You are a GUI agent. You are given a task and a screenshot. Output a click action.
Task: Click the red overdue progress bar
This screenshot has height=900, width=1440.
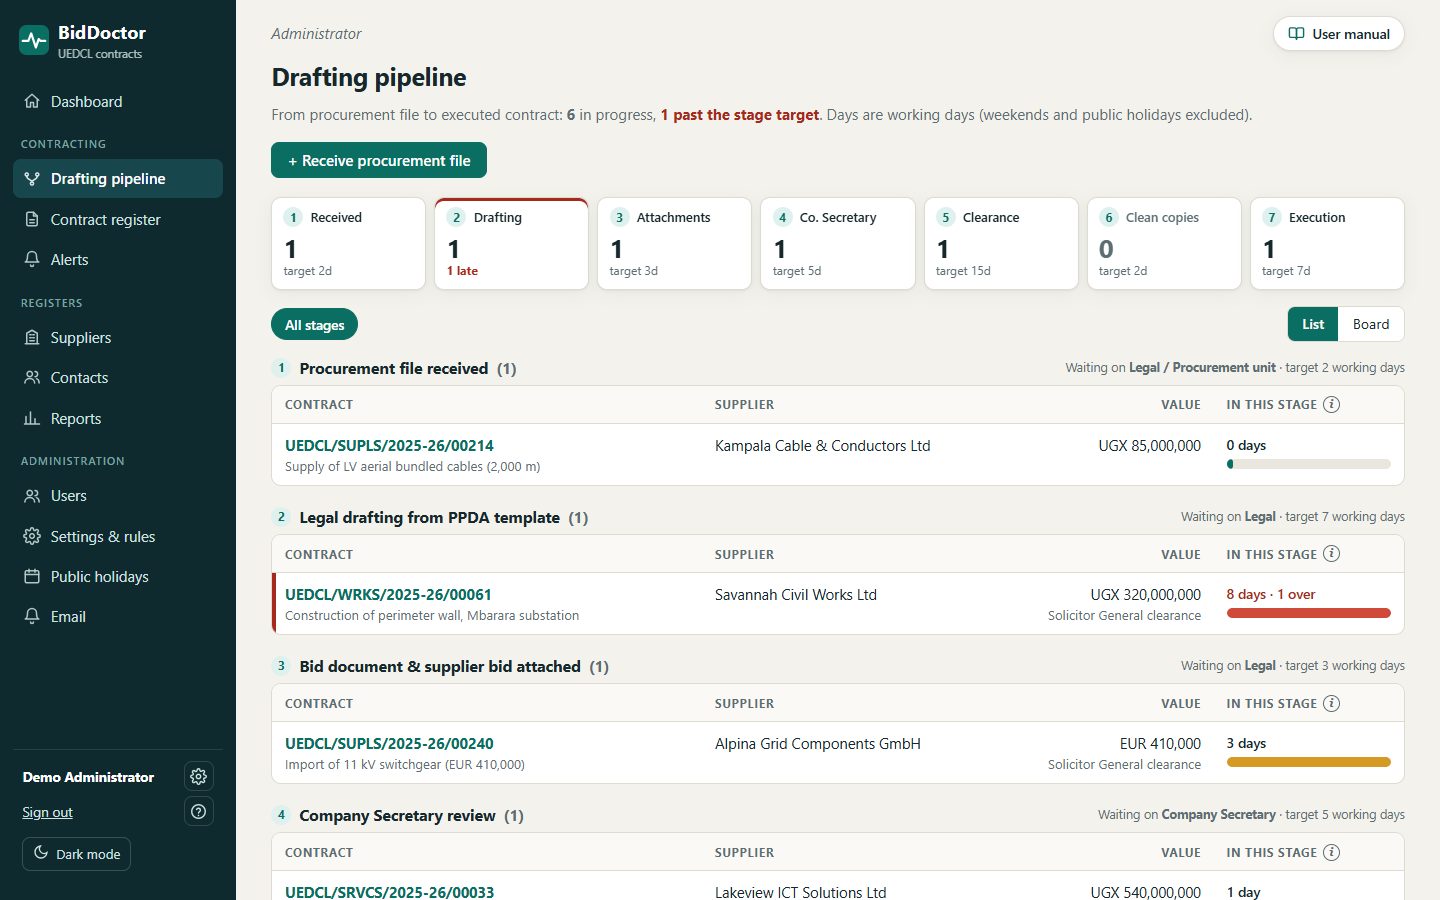1308,613
